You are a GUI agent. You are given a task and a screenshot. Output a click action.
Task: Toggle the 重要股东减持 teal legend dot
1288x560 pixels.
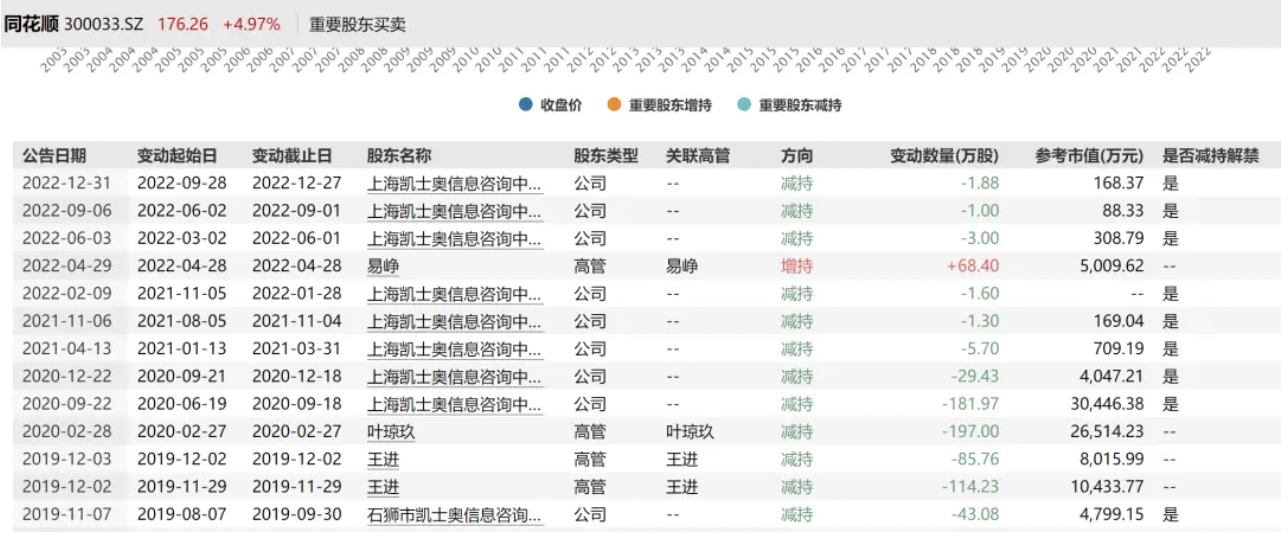pos(743,105)
